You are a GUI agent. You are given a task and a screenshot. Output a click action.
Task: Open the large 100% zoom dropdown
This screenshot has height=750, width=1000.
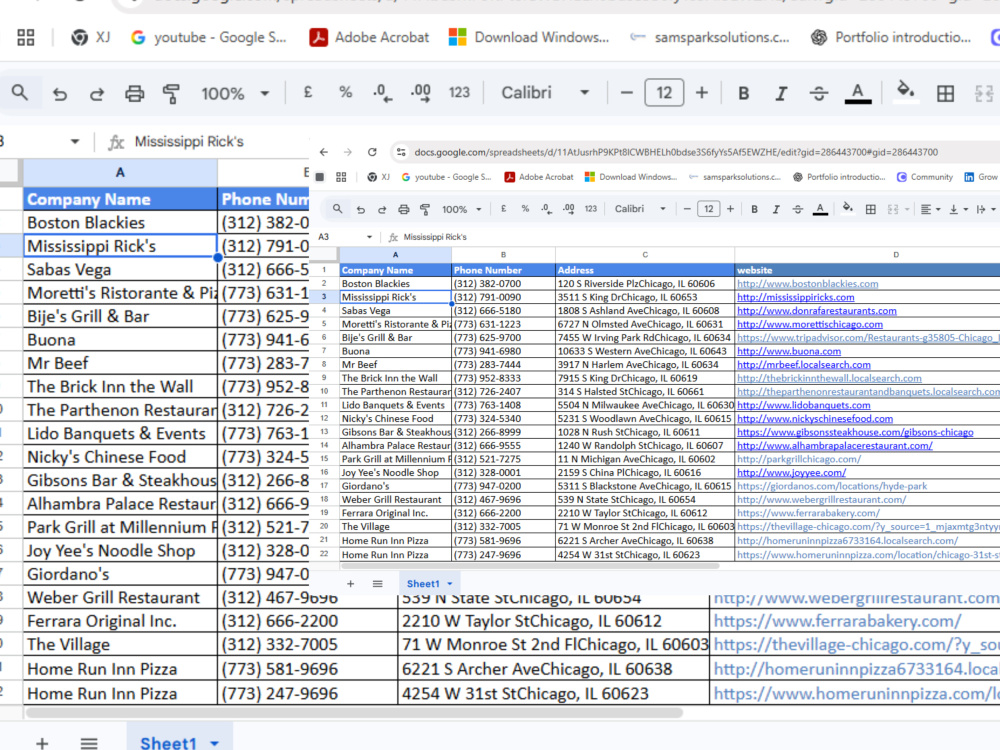coord(235,94)
